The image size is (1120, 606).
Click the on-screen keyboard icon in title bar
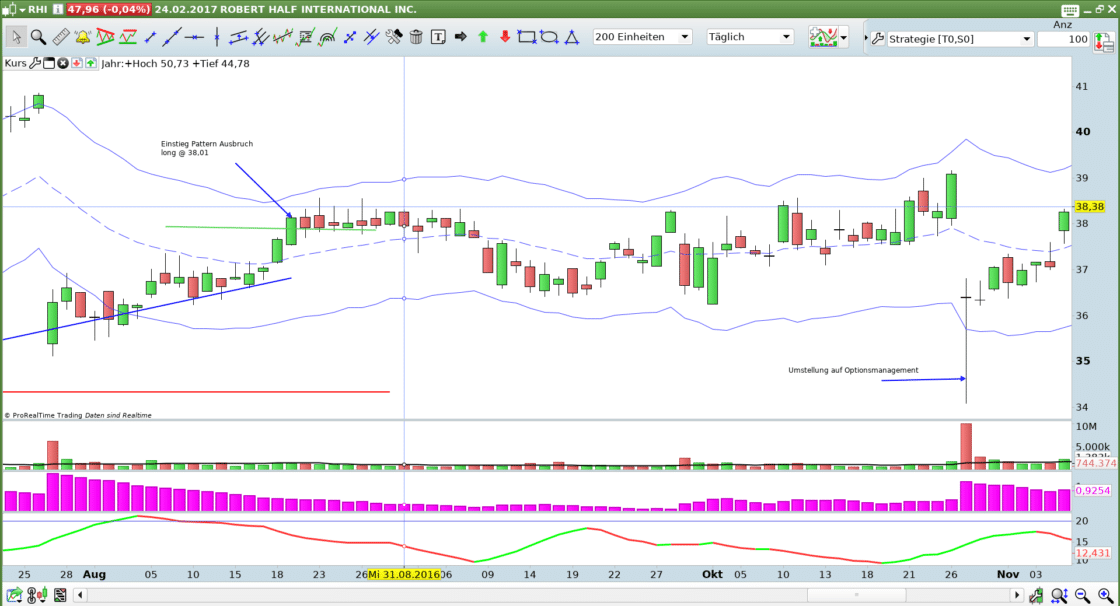click(x=1070, y=9)
